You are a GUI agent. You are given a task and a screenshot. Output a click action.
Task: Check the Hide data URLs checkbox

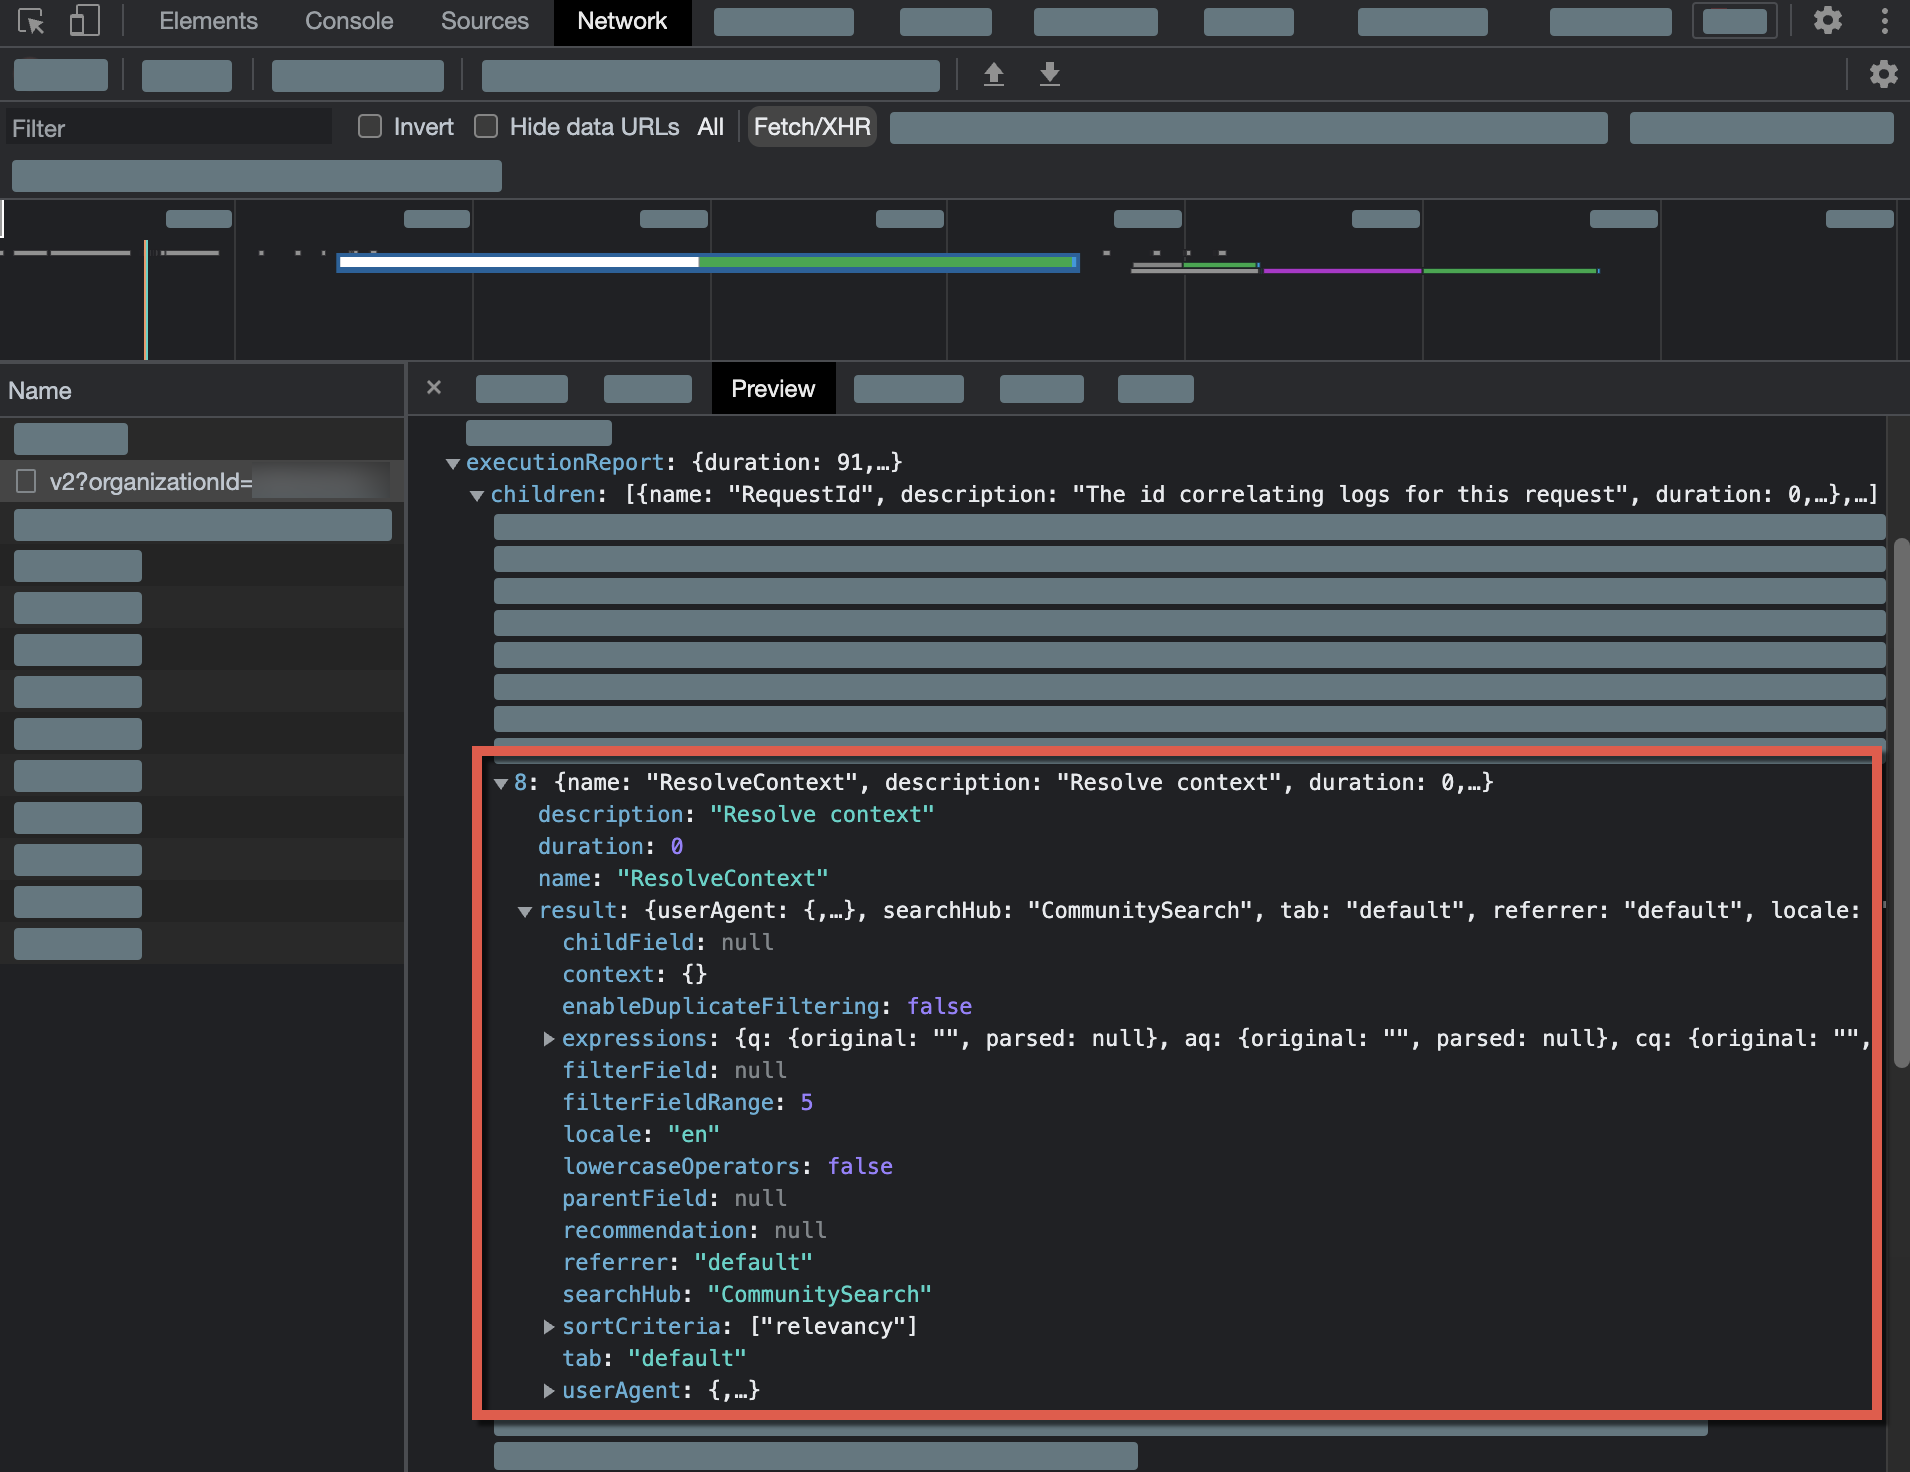tap(486, 126)
